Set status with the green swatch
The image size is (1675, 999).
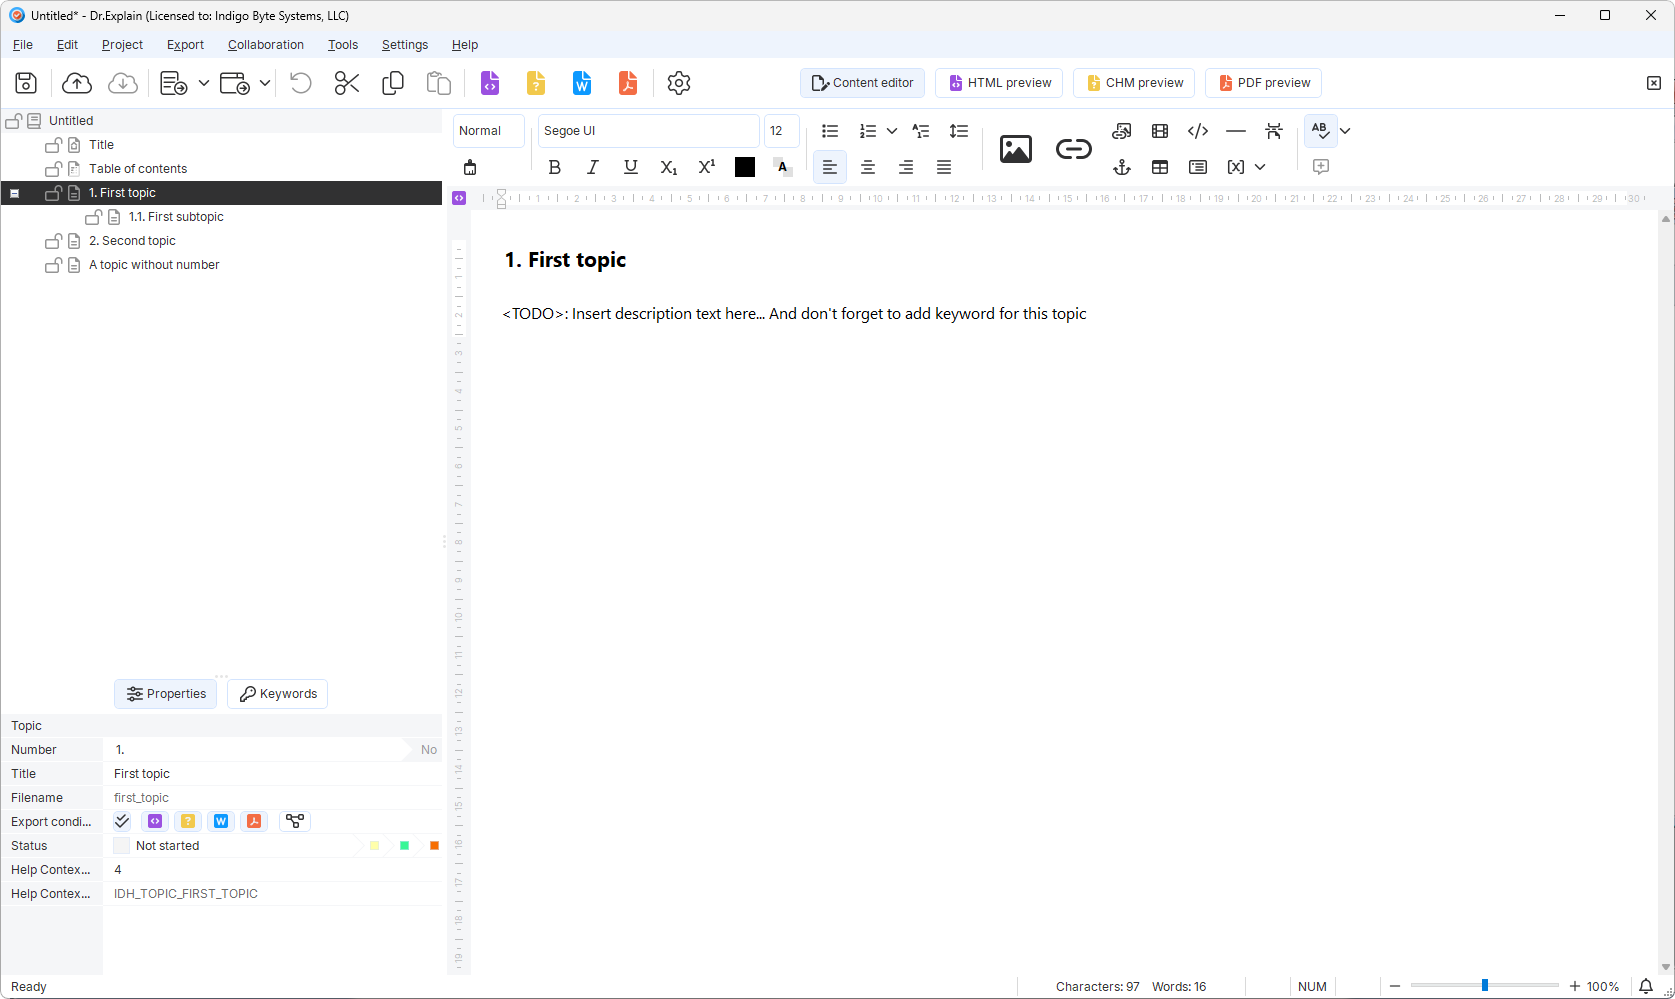click(x=405, y=846)
